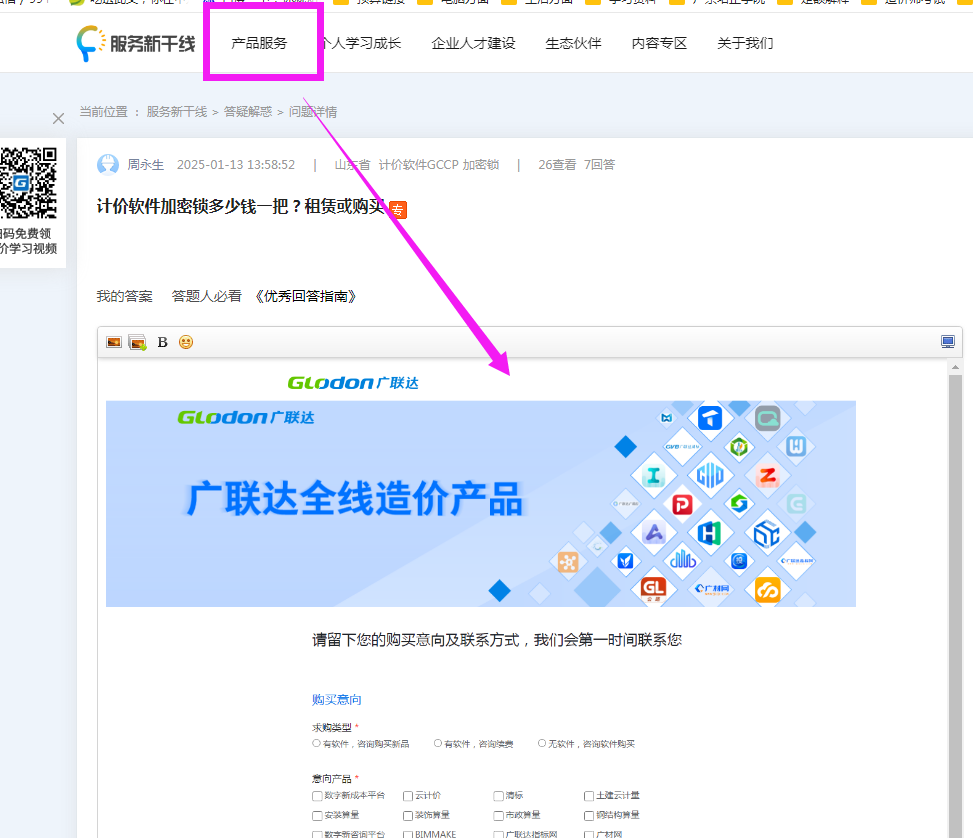Click the multi-image upload icon in the editor

[x=137, y=342]
